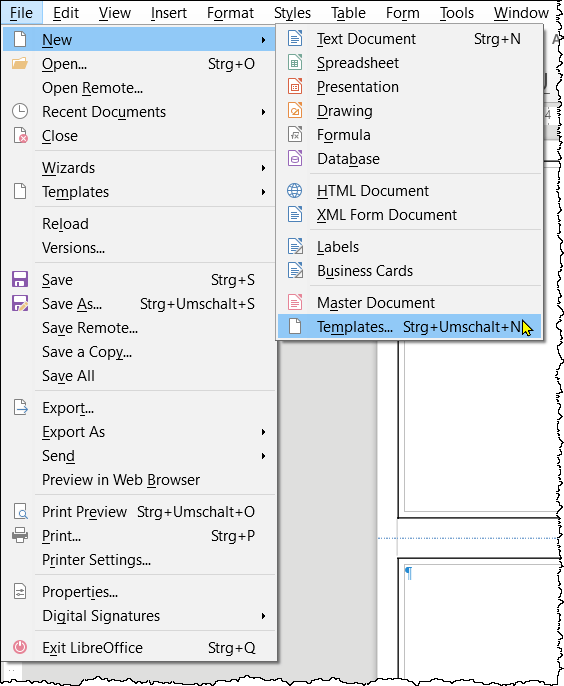Click the Text Document icon in New submenu

coord(295,38)
